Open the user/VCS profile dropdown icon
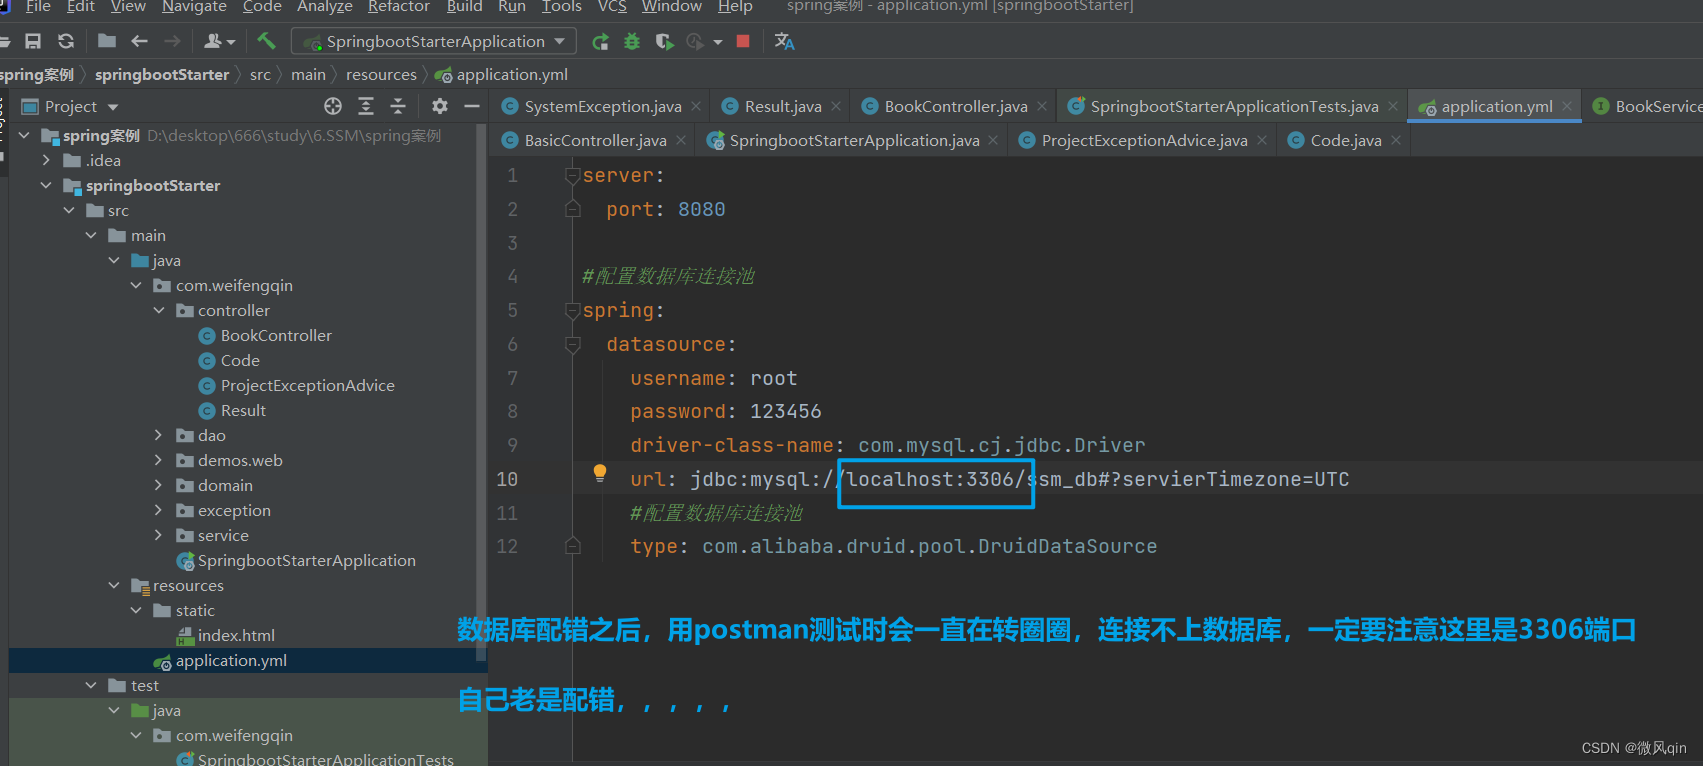 [x=219, y=41]
